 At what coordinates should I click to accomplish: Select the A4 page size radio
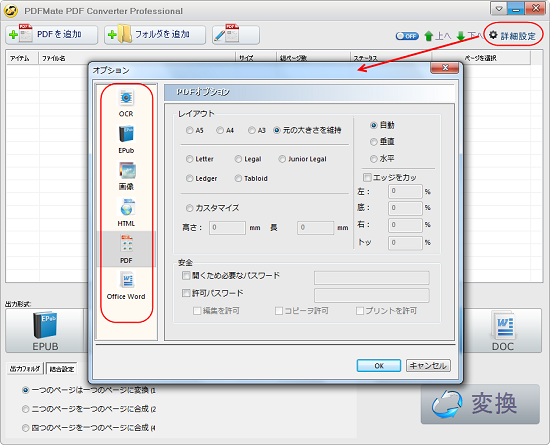[220, 130]
